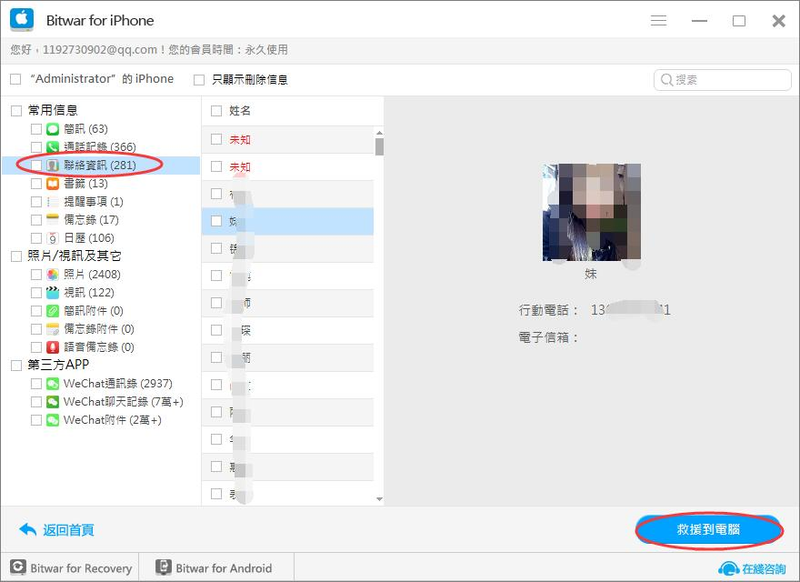Check the 照片 (2408) checkbox
The height and width of the screenshot is (582, 800).
pos(36,274)
